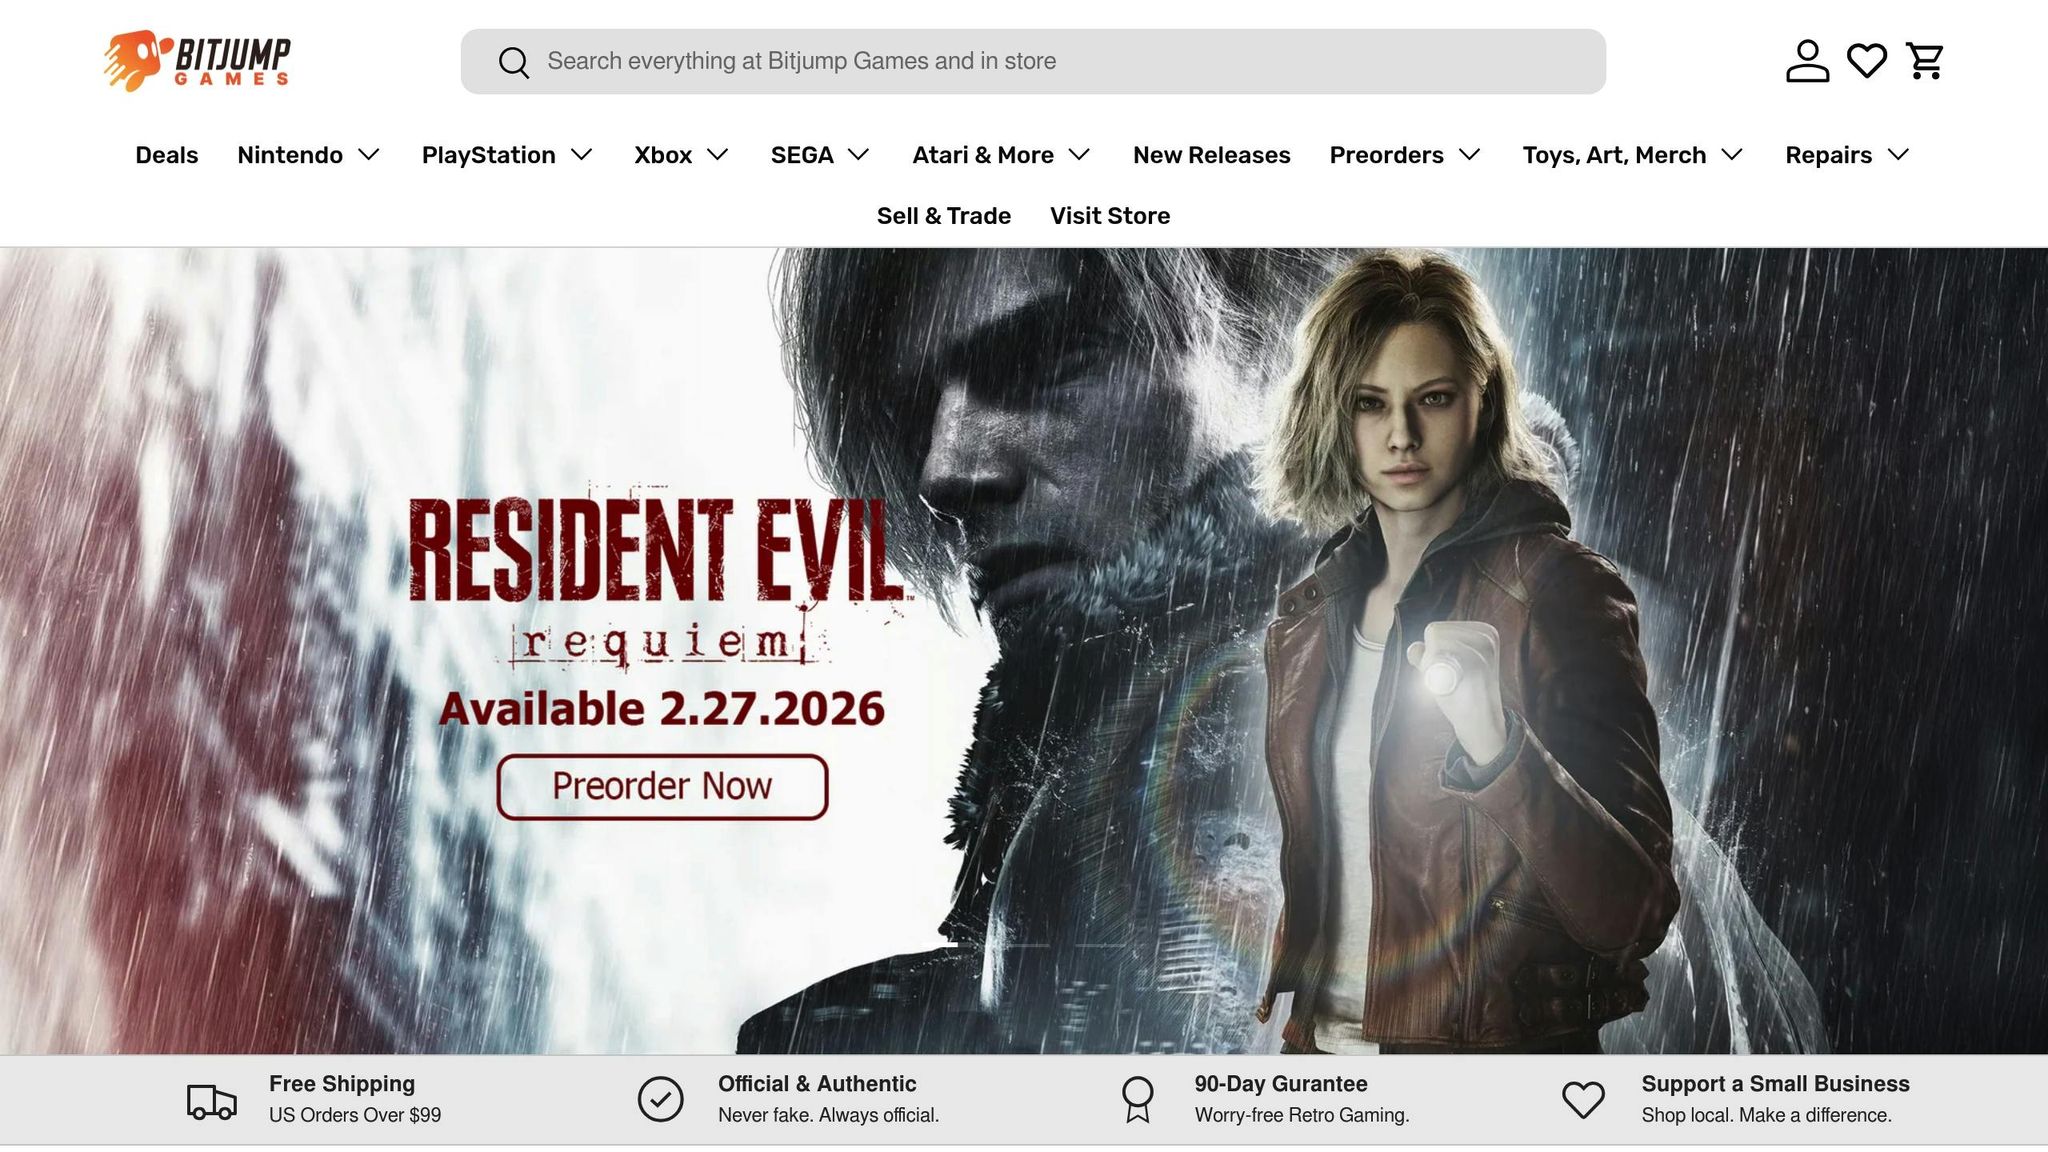The width and height of the screenshot is (2048, 1152).
Task: Click the Sell & Trade link
Action: [943, 216]
